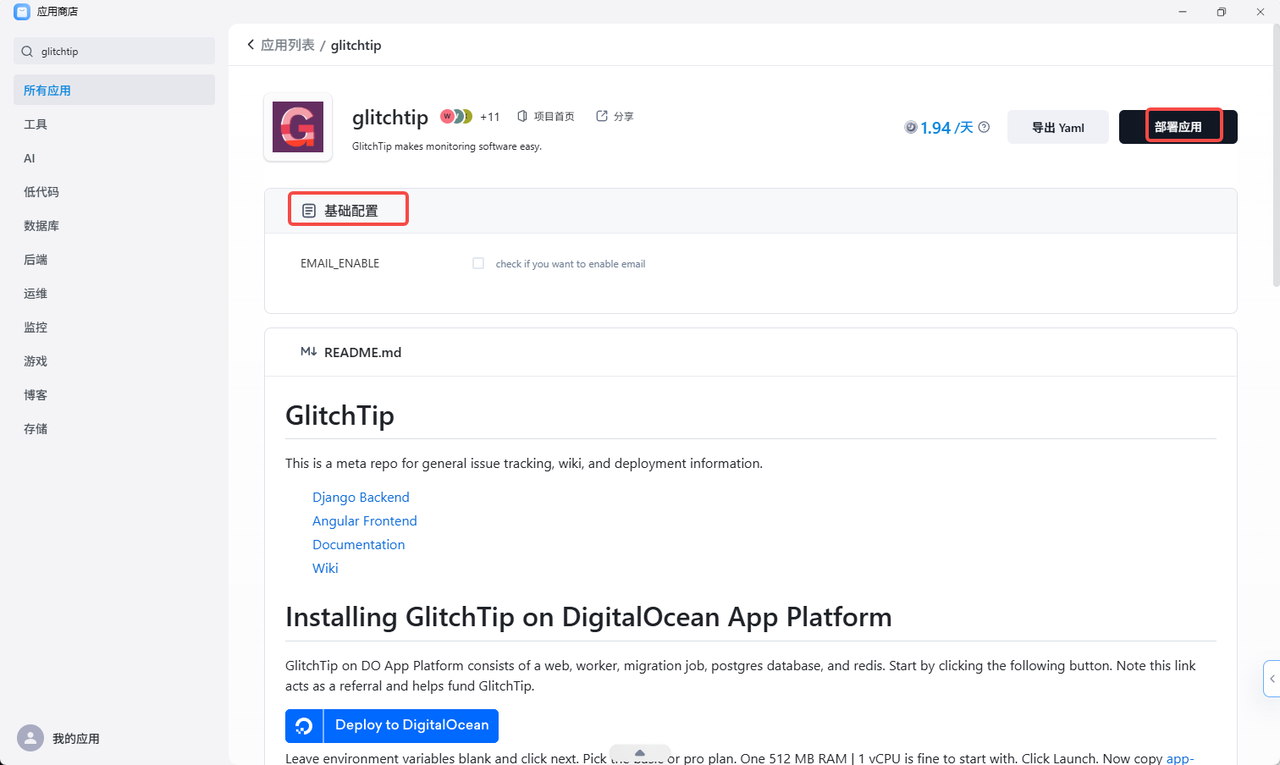Image resolution: width=1280 pixels, height=765 pixels.
Task: Maximize the application window
Action: pyautogui.click(x=1221, y=12)
